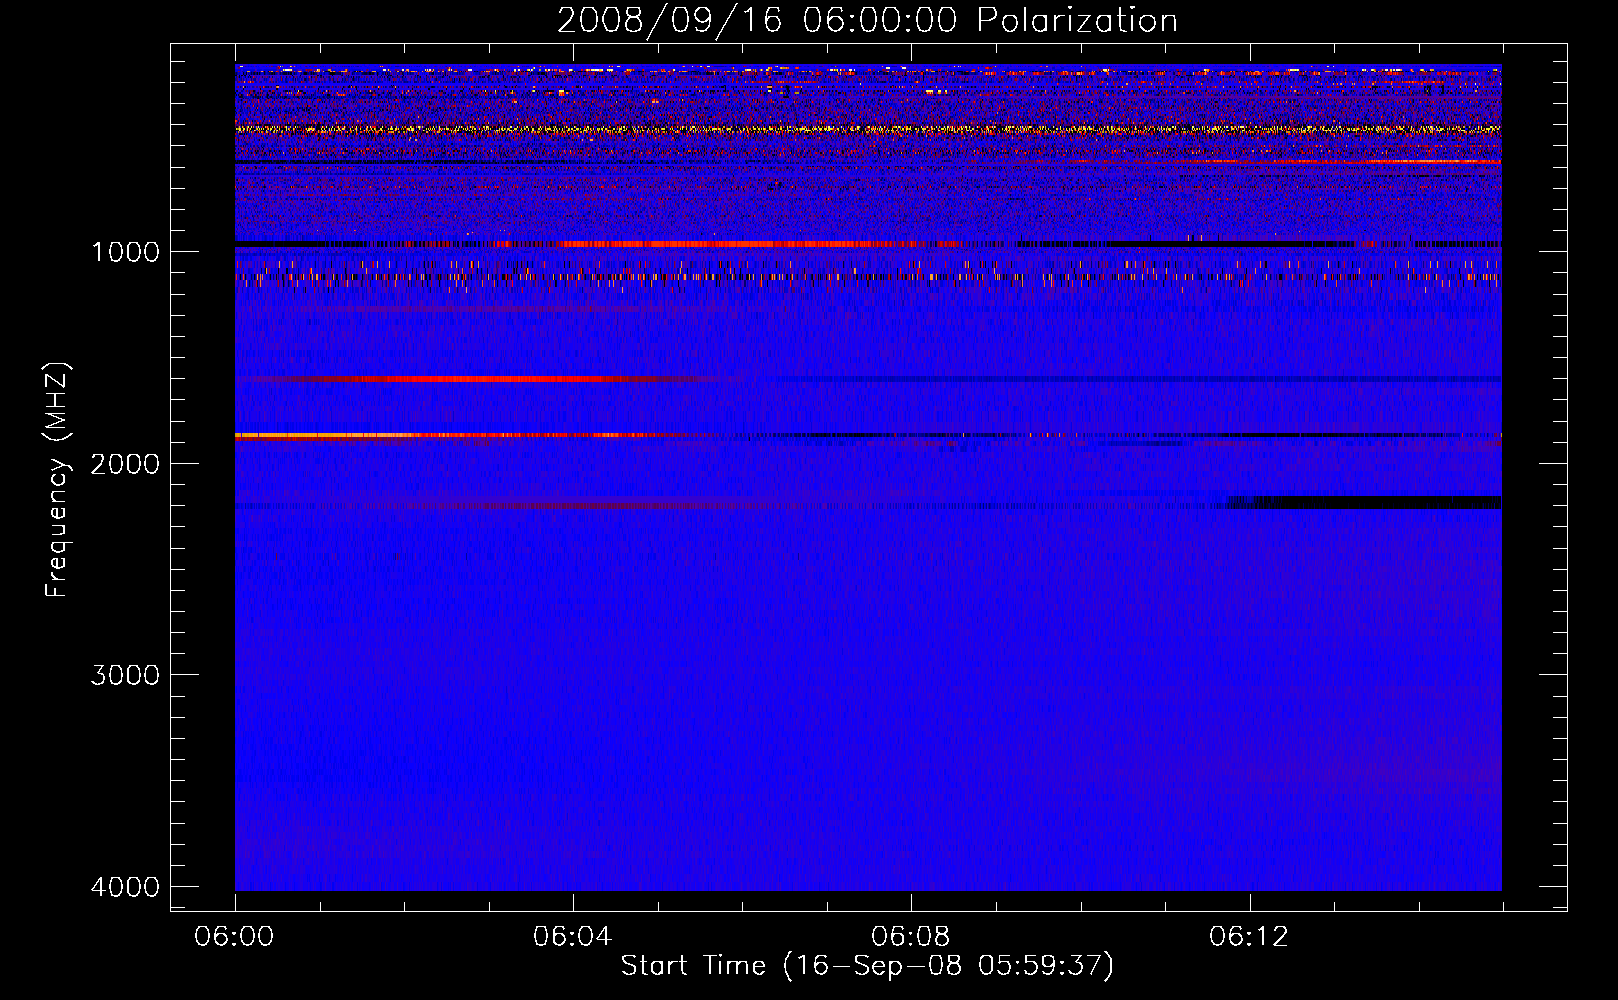
Task: Click the 3000 frequency tick label
Action: pyautogui.click(x=125, y=675)
